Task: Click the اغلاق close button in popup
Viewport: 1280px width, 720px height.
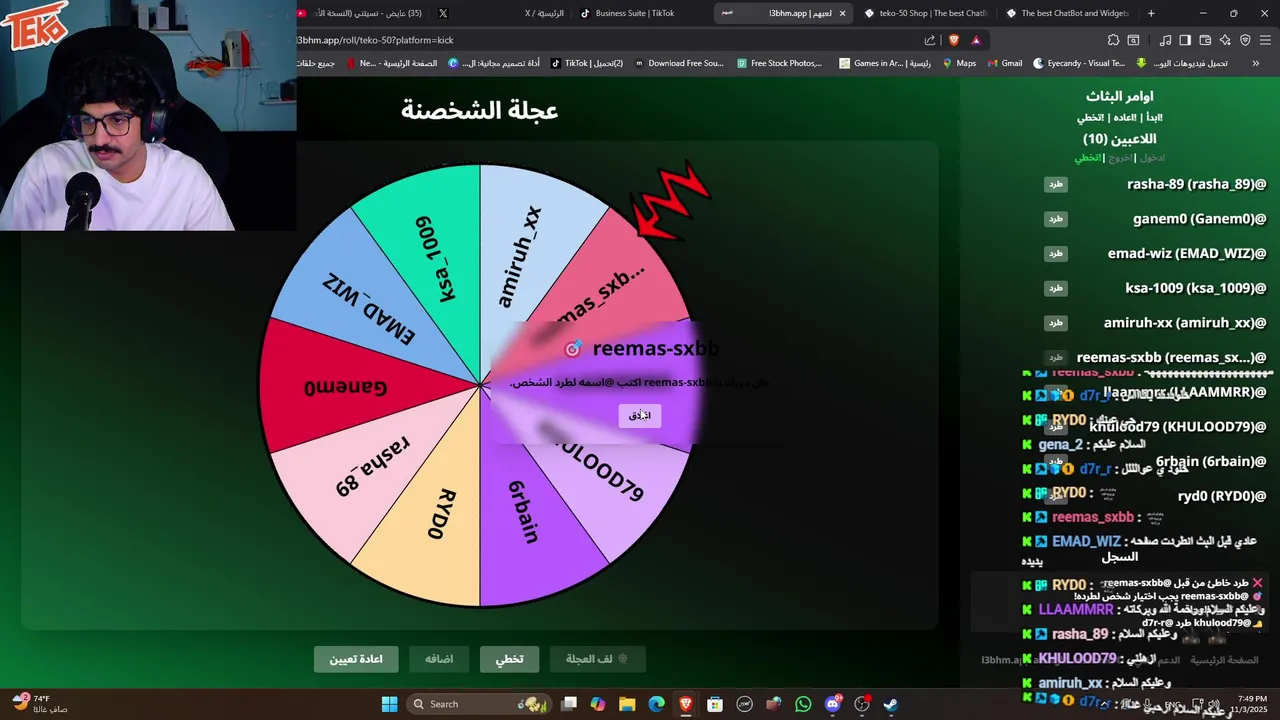Action: click(x=639, y=415)
